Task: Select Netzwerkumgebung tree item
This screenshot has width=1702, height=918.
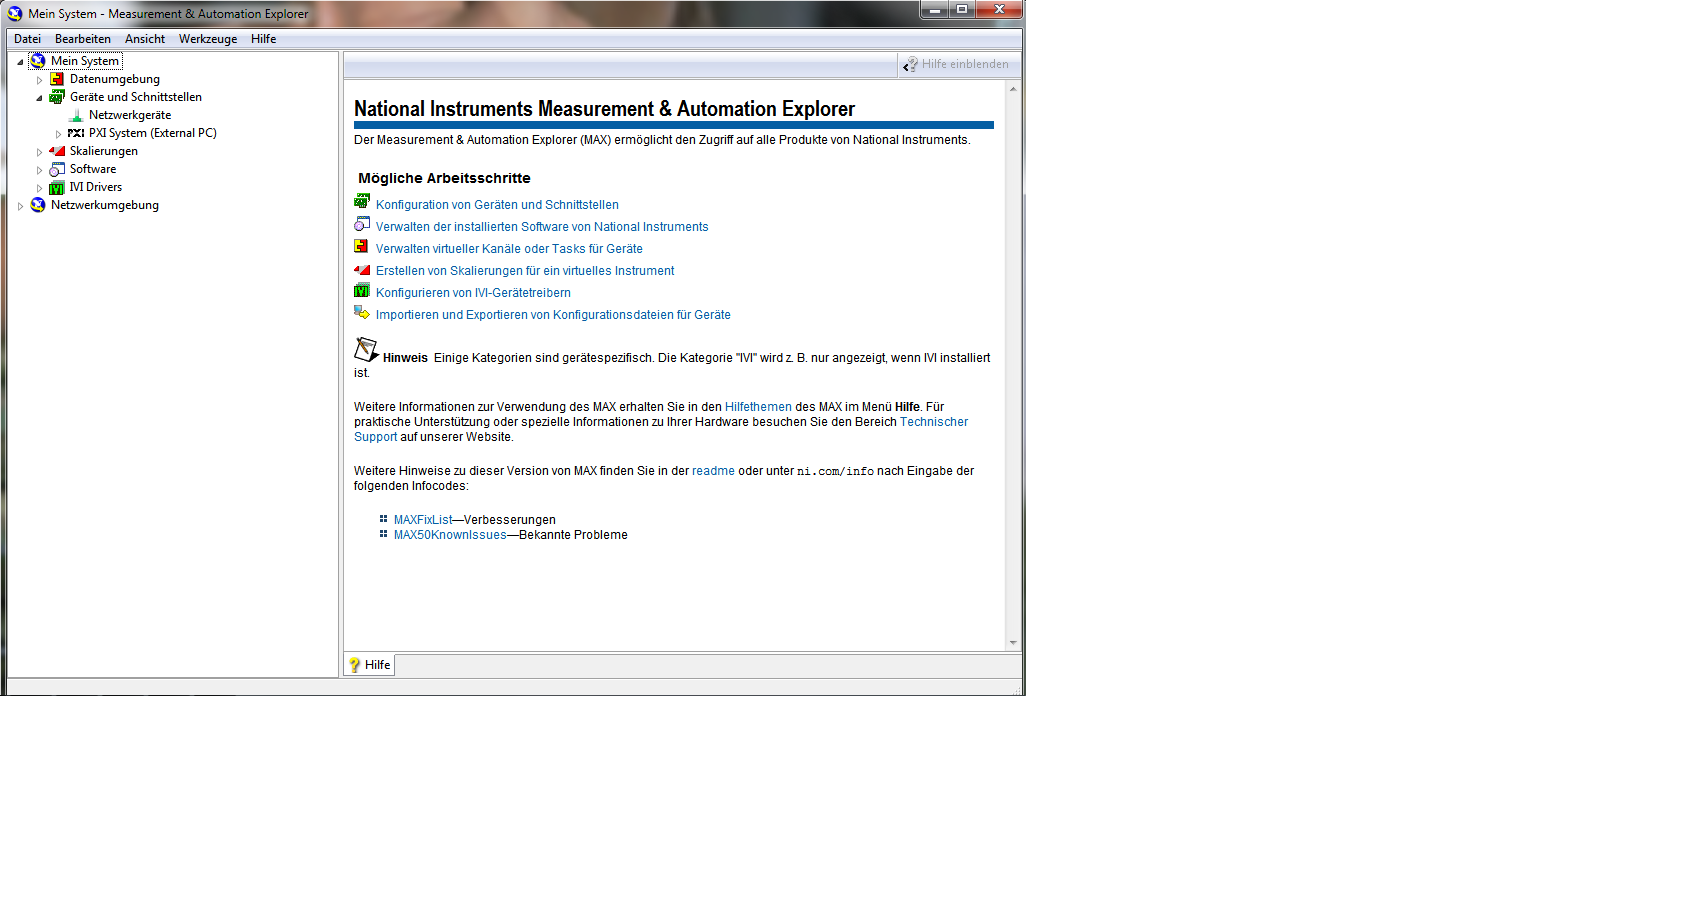Action: (105, 205)
